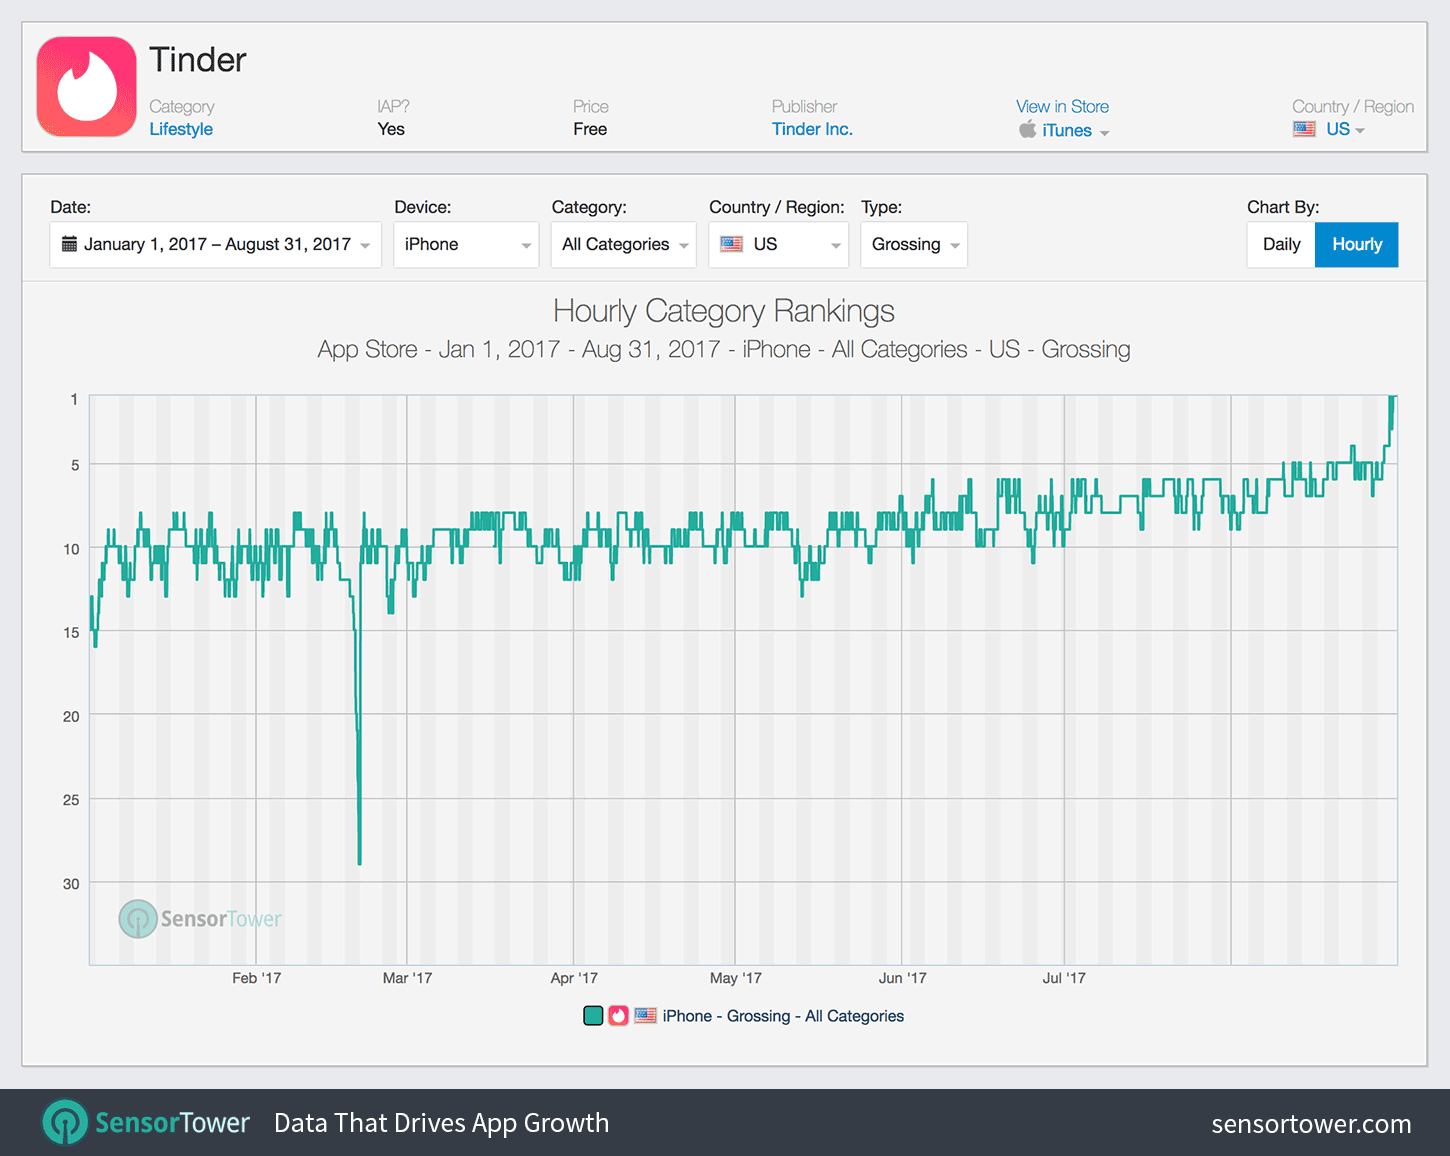This screenshot has height=1156, width=1450.
Task: Click the Chart By: label
Action: pyautogui.click(x=1283, y=207)
